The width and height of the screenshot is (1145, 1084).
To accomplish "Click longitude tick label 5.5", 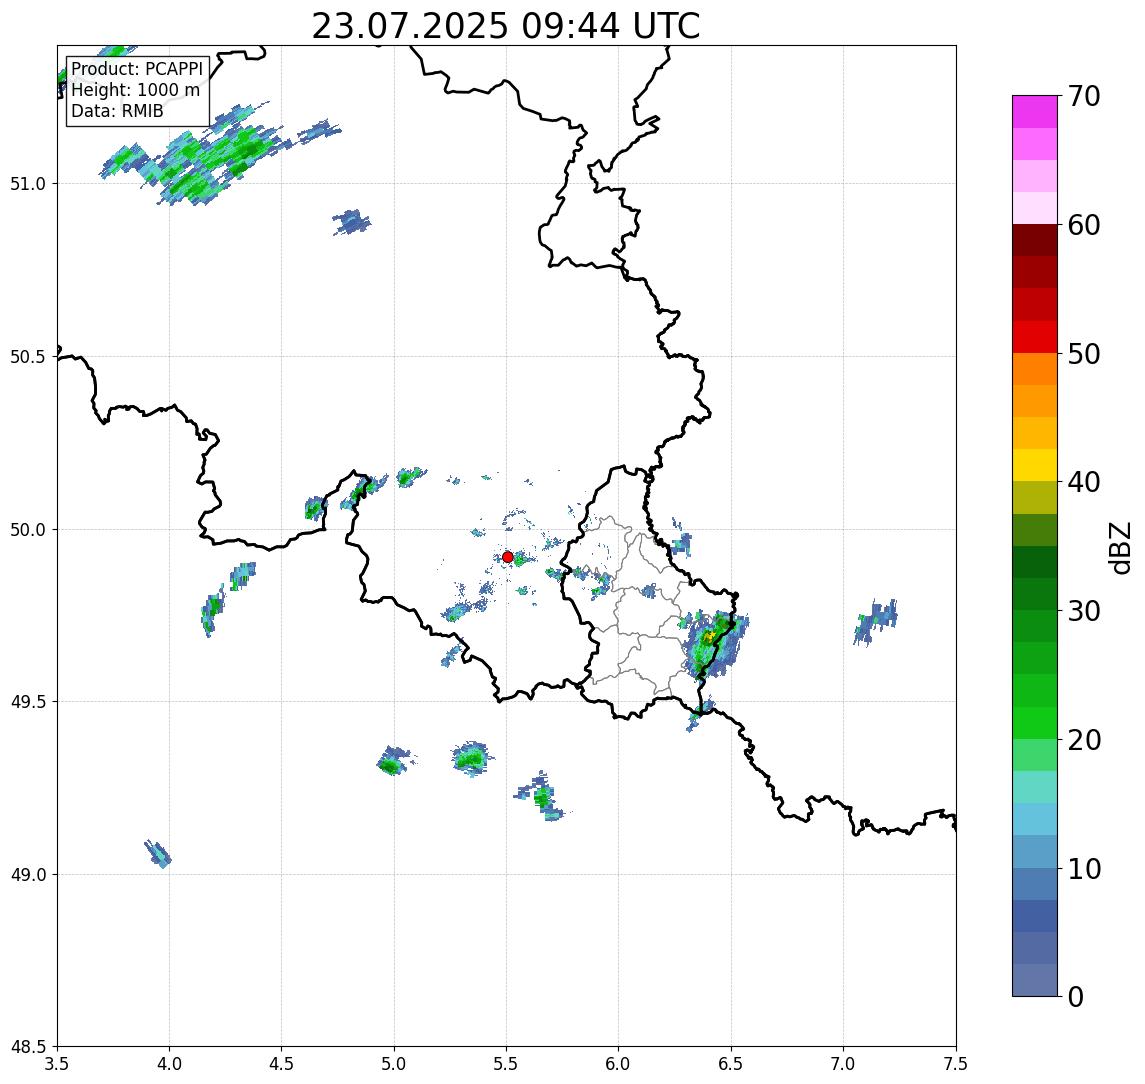I will [x=506, y=1064].
